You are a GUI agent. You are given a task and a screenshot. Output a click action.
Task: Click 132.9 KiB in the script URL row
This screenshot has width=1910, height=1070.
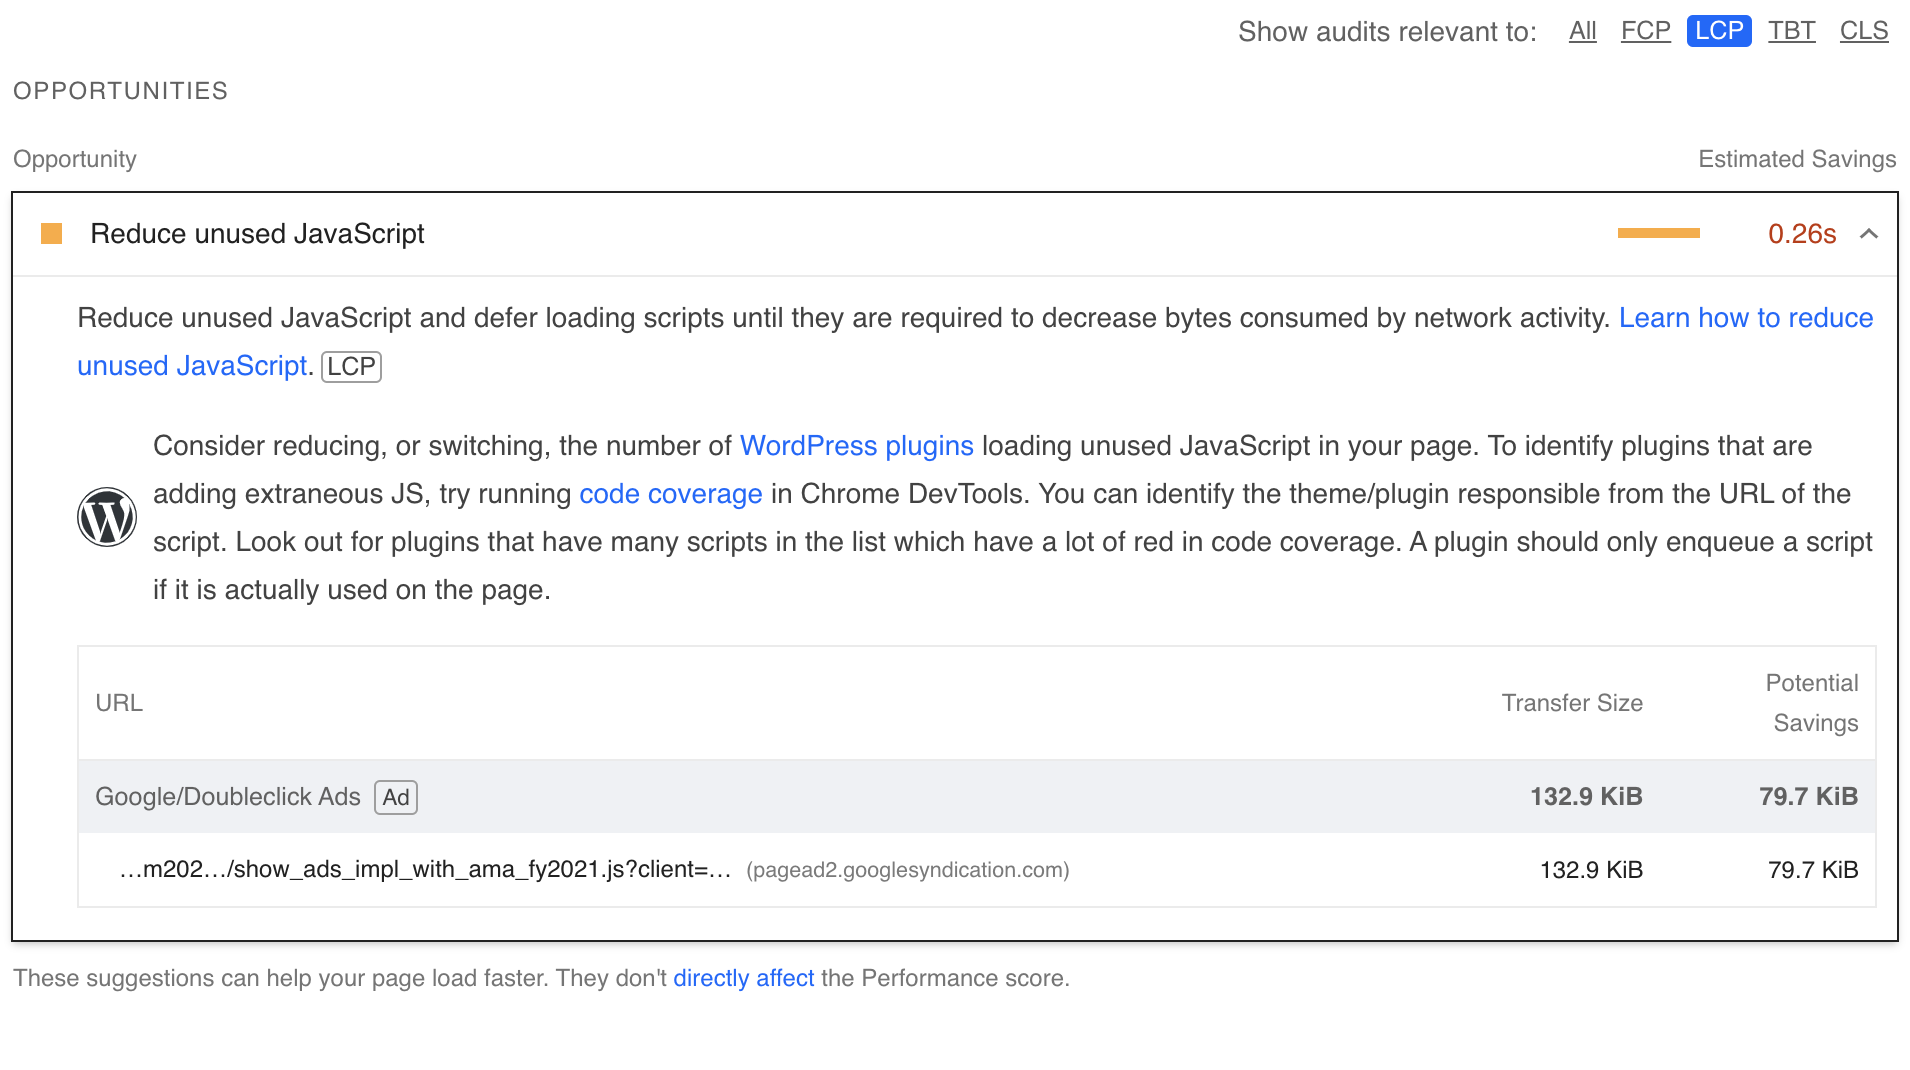pyautogui.click(x=1590, y=870)
